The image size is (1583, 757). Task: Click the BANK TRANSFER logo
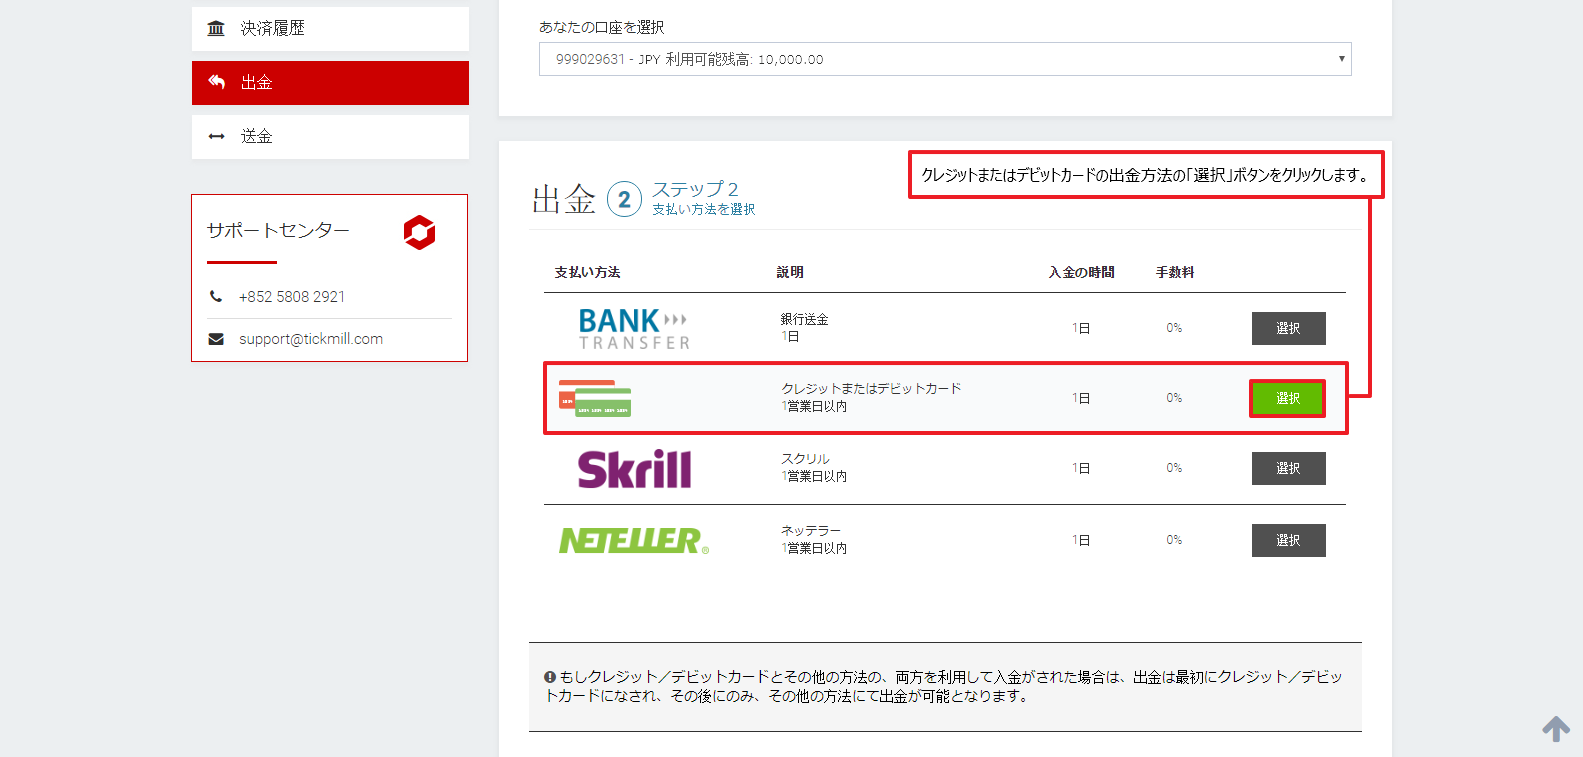634,328
